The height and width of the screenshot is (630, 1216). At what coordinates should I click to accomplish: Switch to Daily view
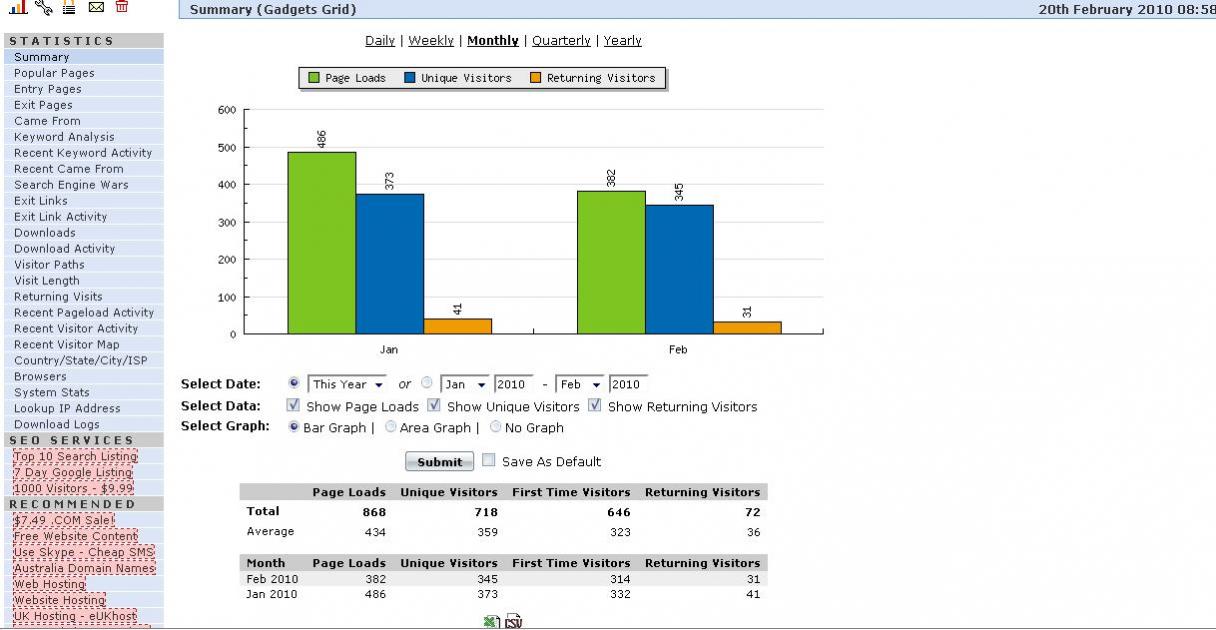380,41
